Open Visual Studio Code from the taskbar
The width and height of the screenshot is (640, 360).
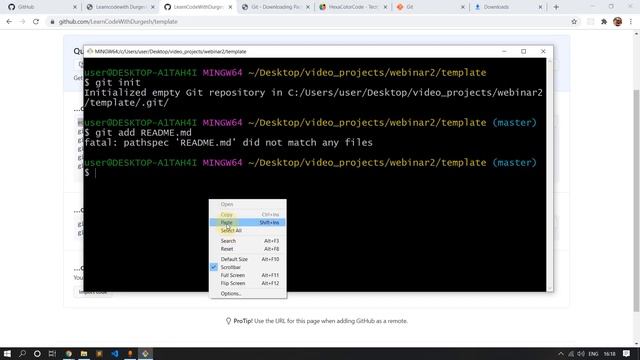click(x=115, y=353)
